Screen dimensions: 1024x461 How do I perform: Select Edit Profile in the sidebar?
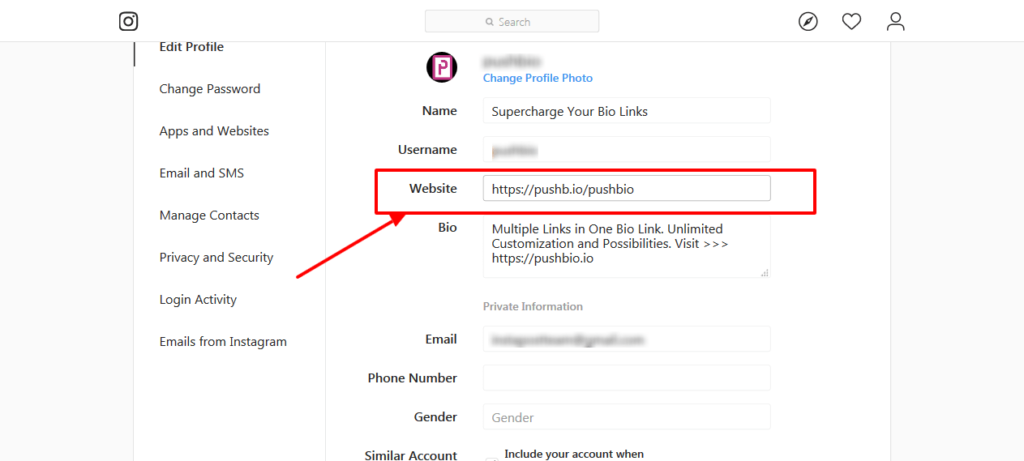(x=191, y=47)
